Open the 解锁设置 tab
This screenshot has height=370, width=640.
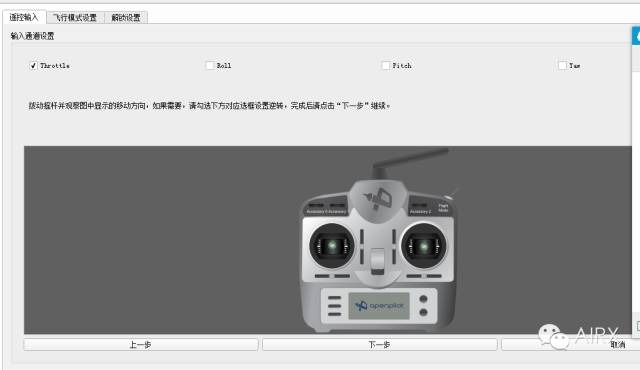(126, 18)
